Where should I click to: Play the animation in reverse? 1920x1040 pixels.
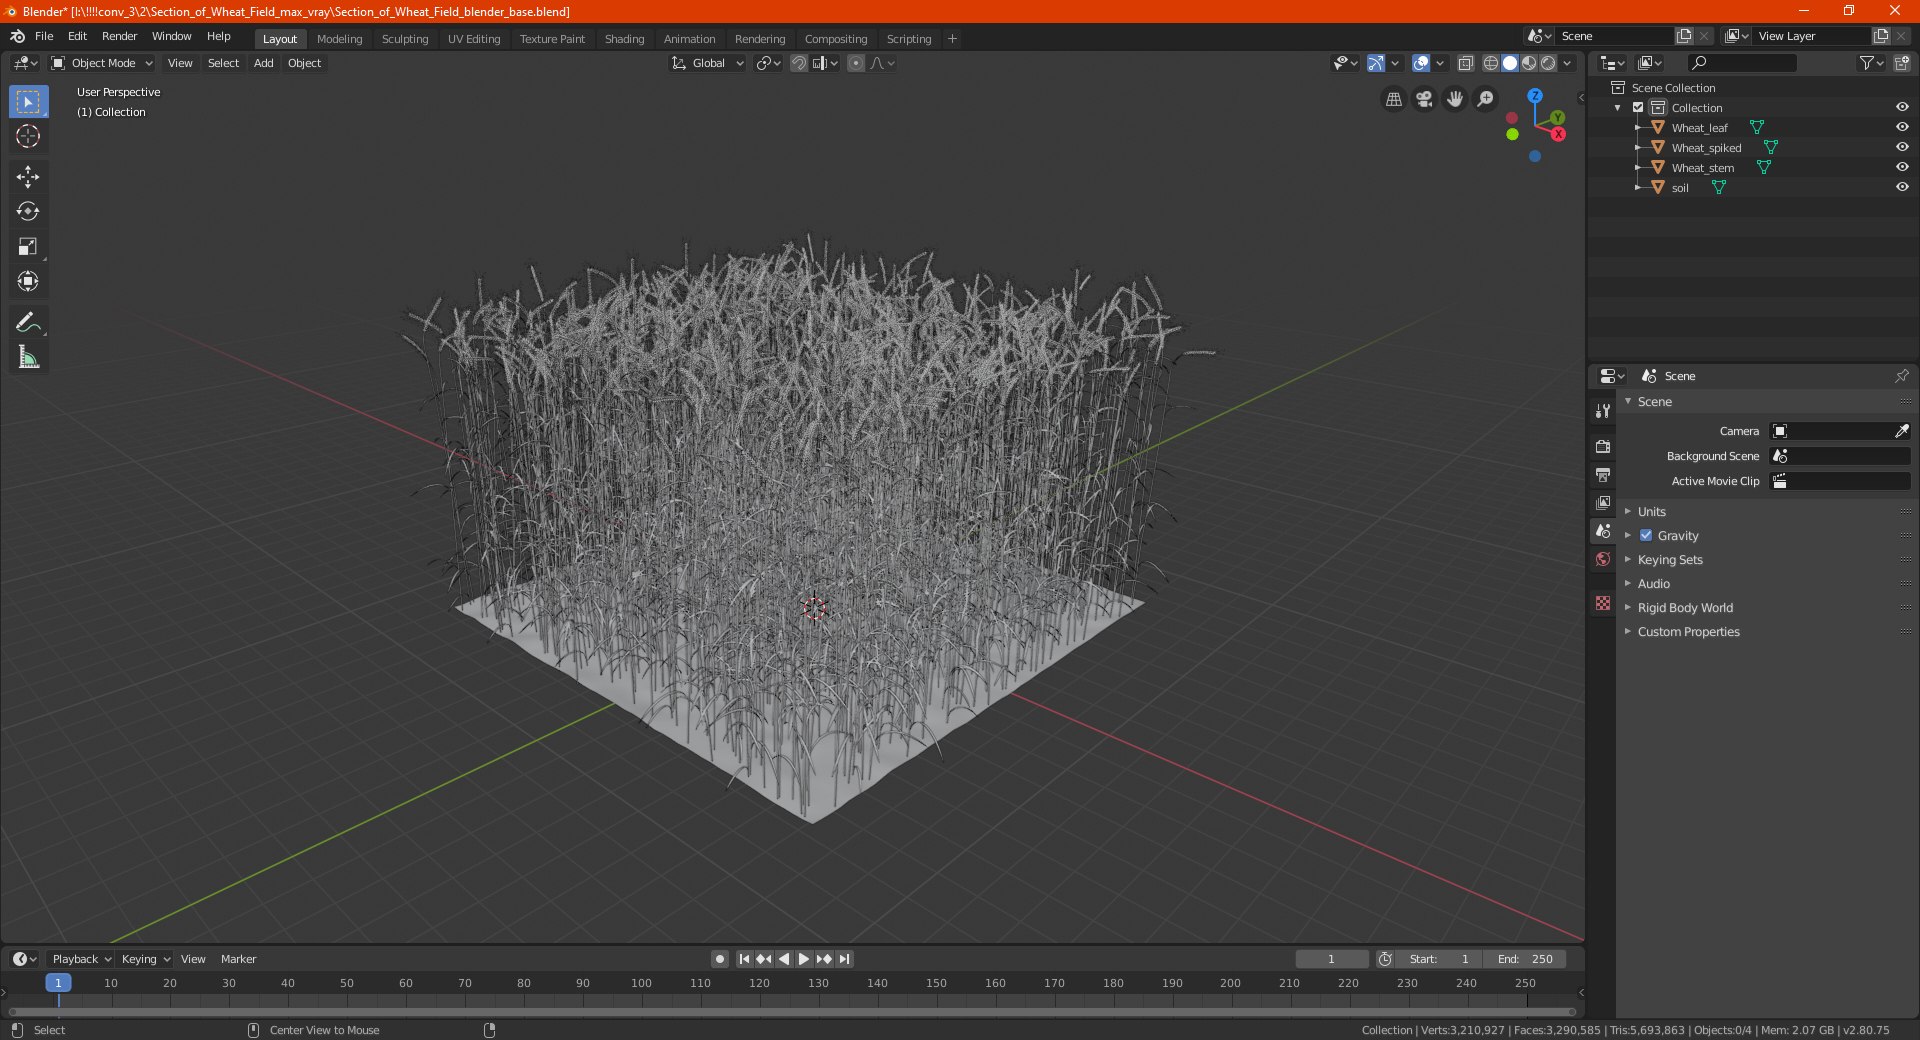coord(784,959)
